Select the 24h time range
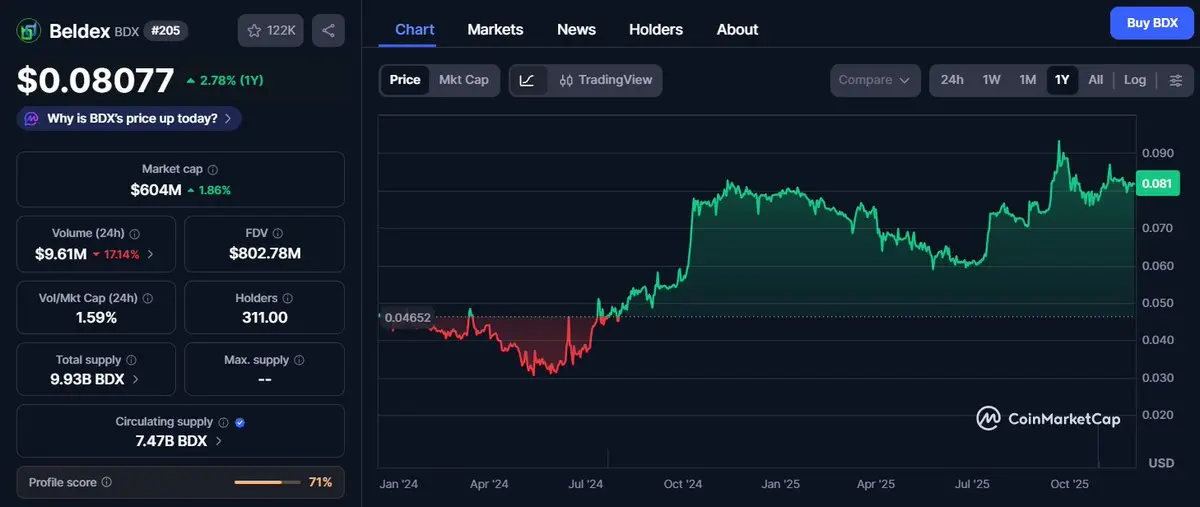Viewport: 1200px width, 507px height. [952, 80]
